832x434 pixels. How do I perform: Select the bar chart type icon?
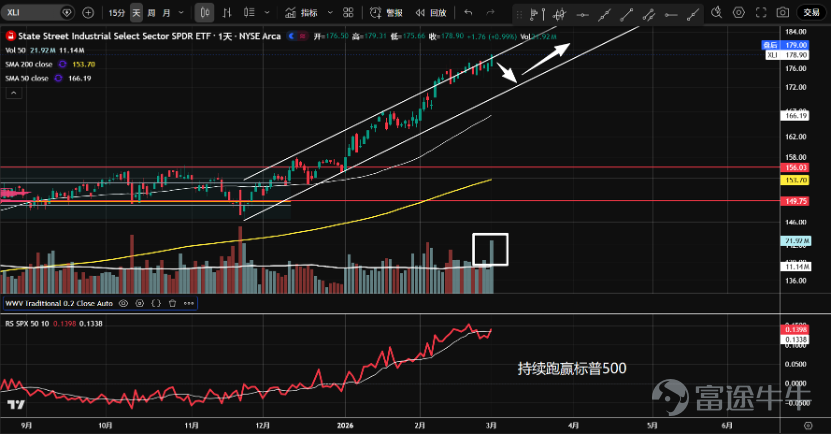227,13
